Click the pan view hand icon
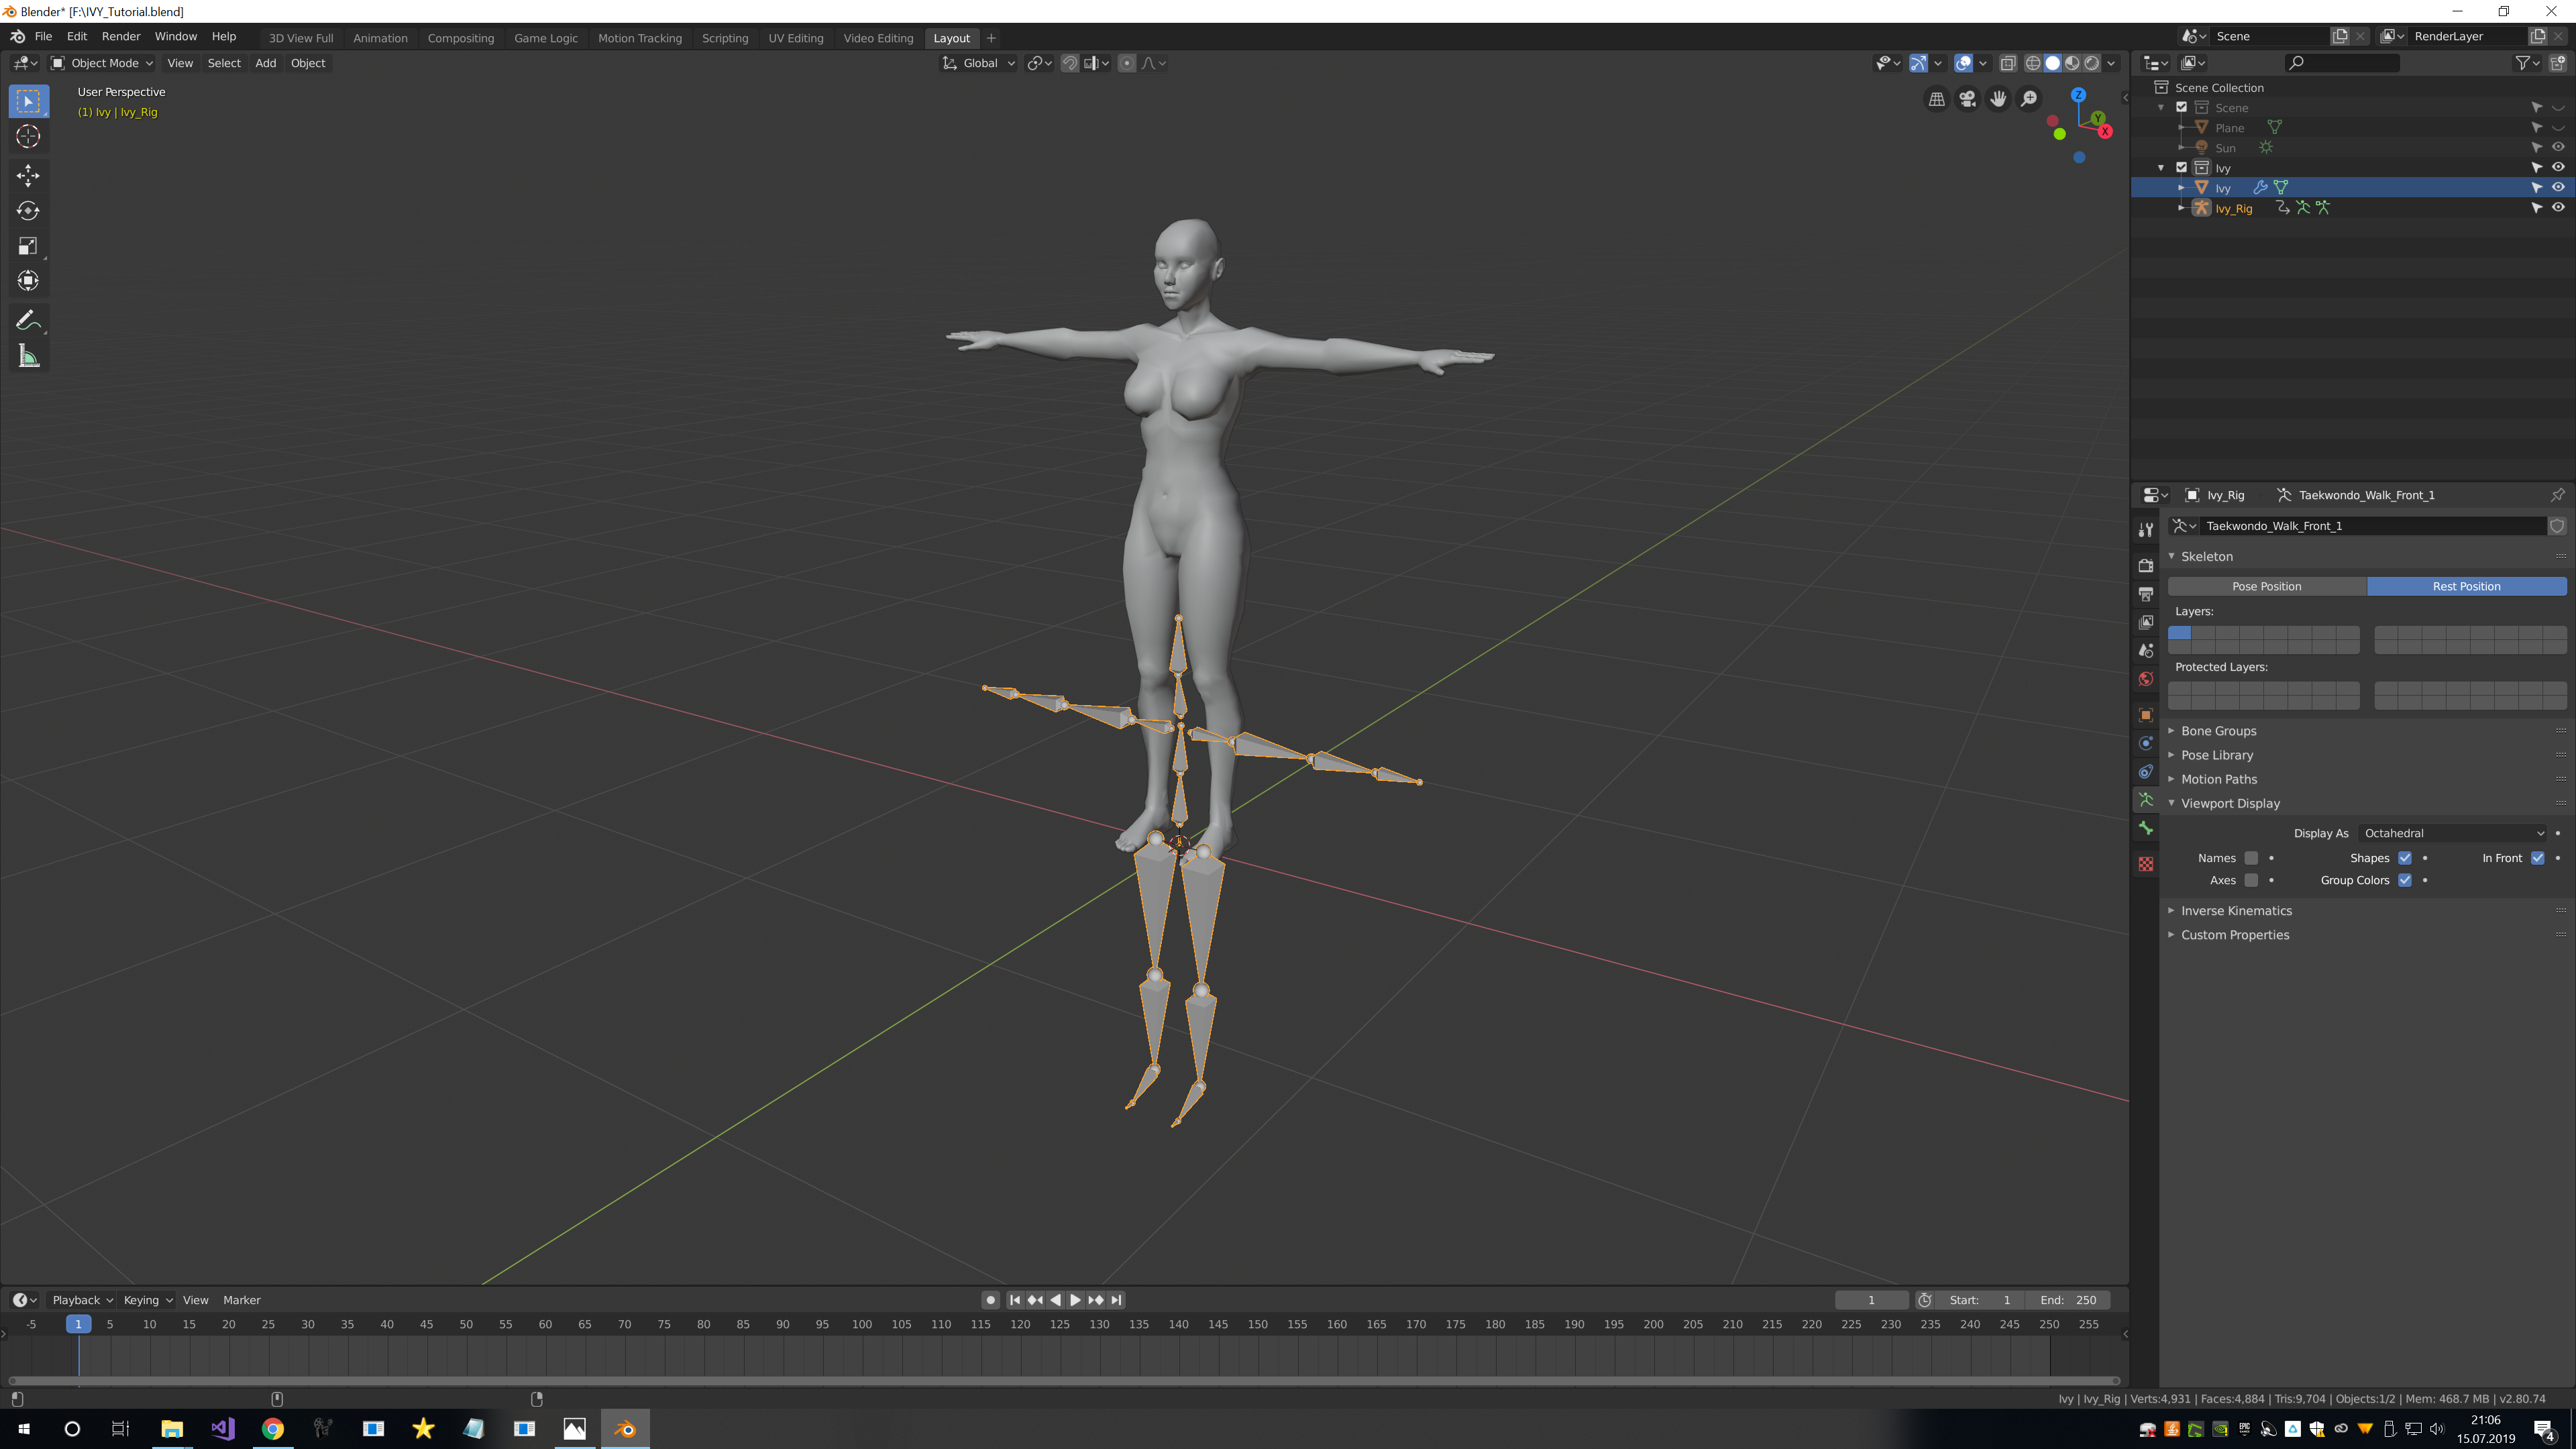The width and height of the screenshot is (2576, 1449). click(1998, 98)
